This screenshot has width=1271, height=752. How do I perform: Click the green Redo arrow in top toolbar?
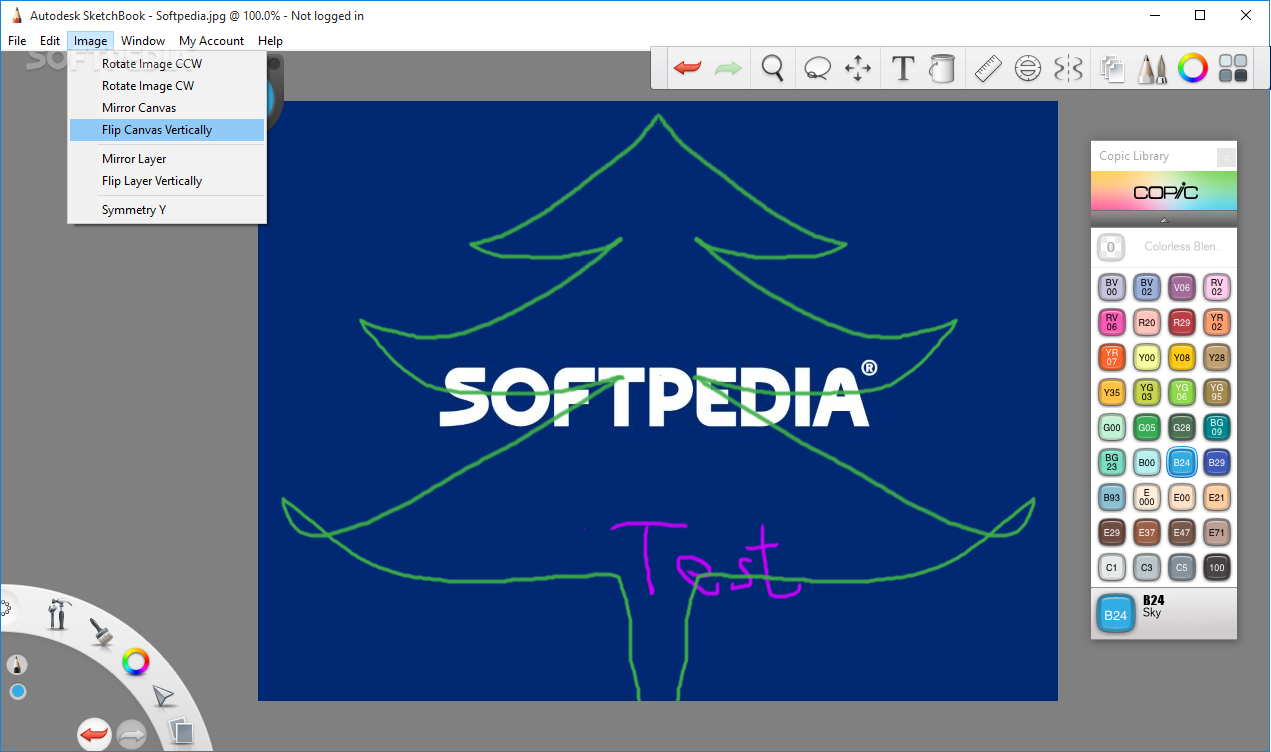pos(728,68)
